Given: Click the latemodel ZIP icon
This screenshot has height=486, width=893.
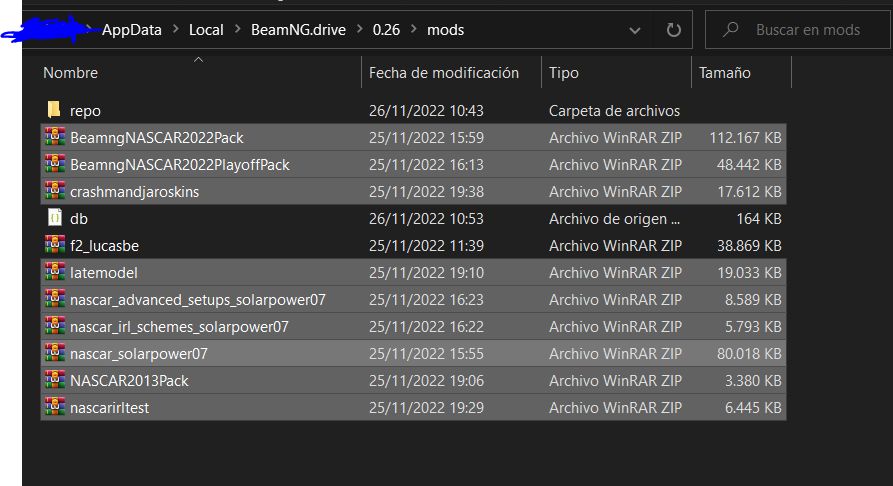Looking at the screenshot, I should [55, 272].
